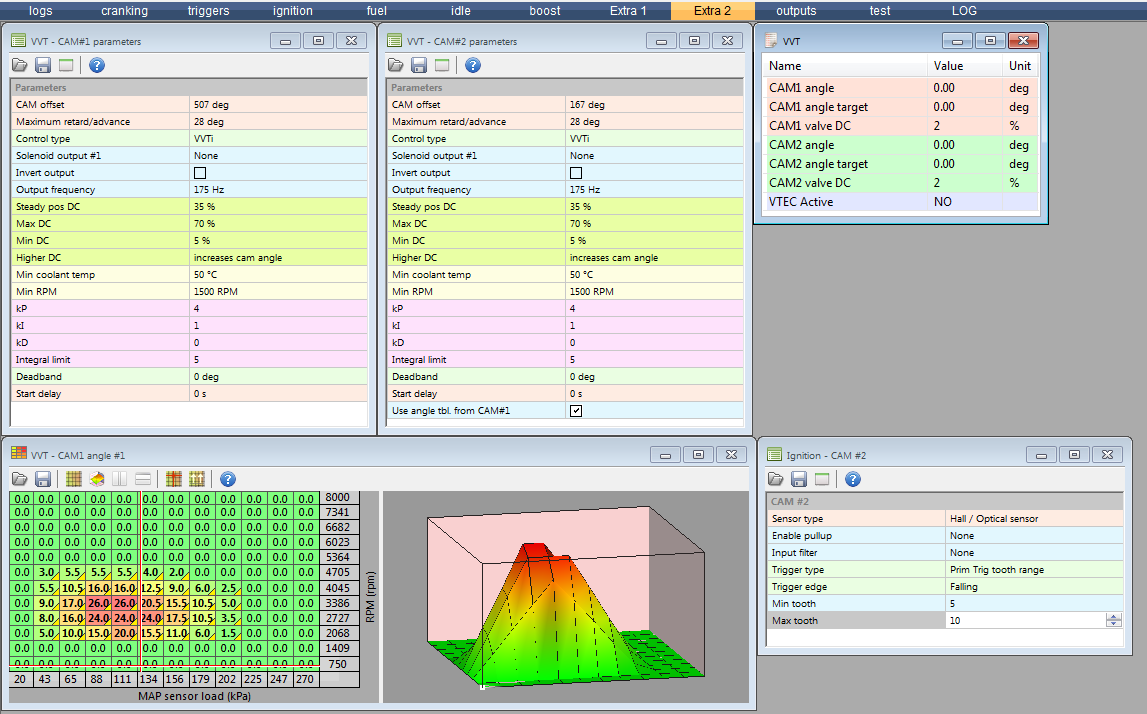Open help in CAM#1 parameters toolbar

pos(97,65)
